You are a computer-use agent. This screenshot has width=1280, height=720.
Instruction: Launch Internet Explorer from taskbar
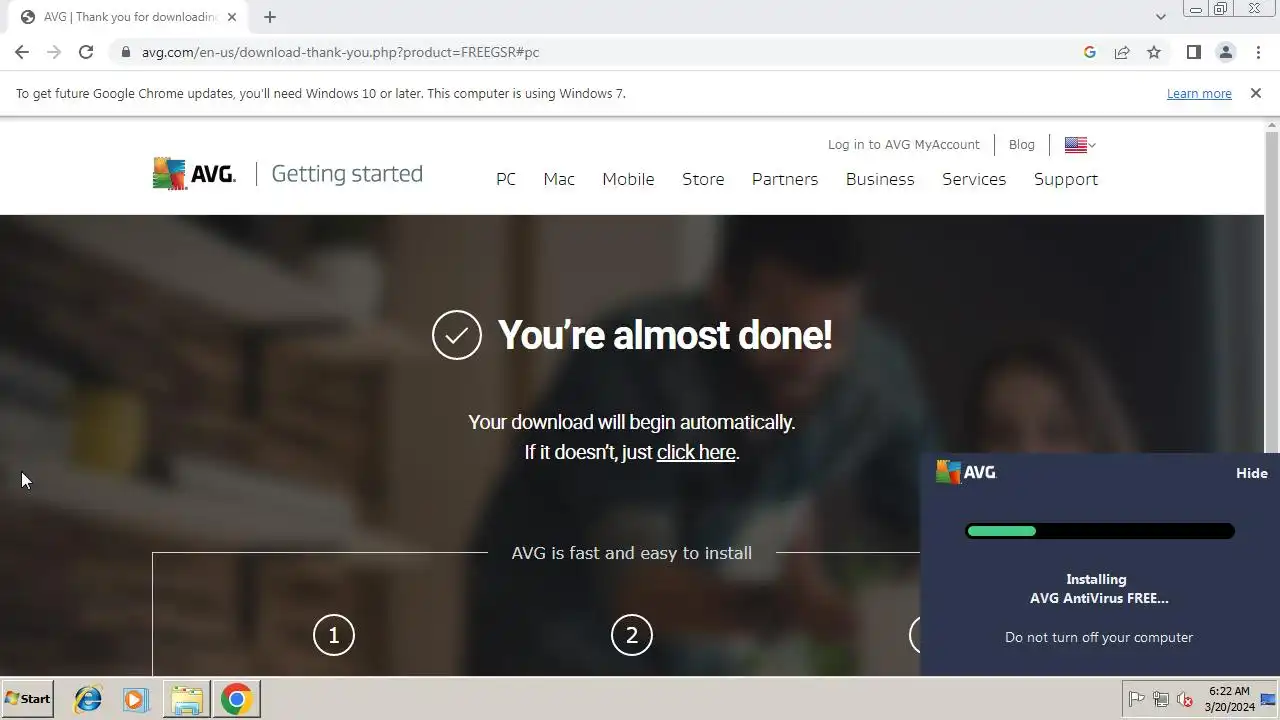click(88, 699)
